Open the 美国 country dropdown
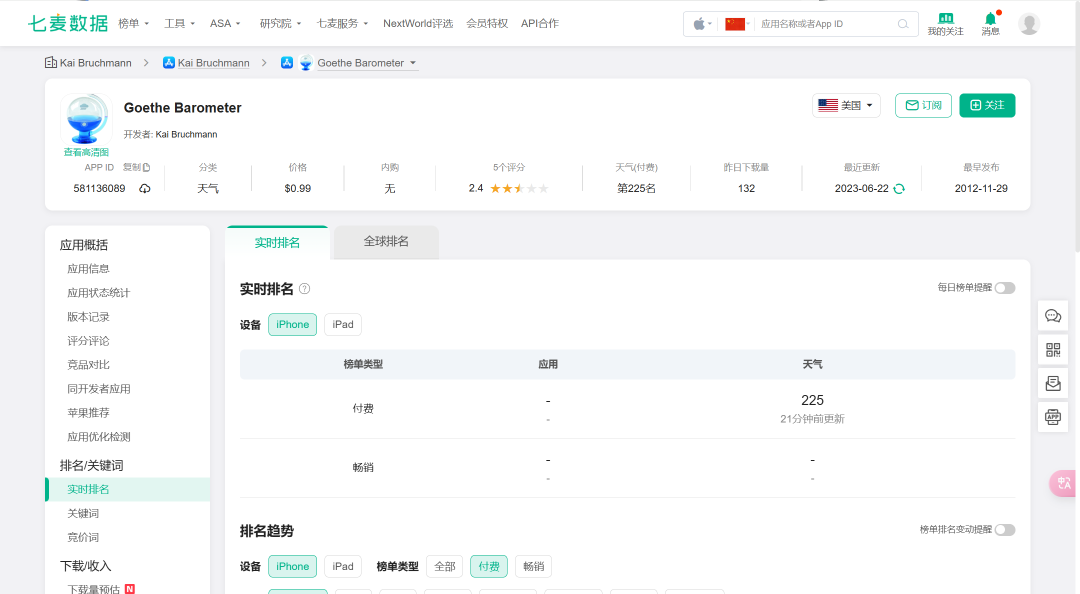The height and width of the screenshot is (594, 1080). (x=846, y=105)
